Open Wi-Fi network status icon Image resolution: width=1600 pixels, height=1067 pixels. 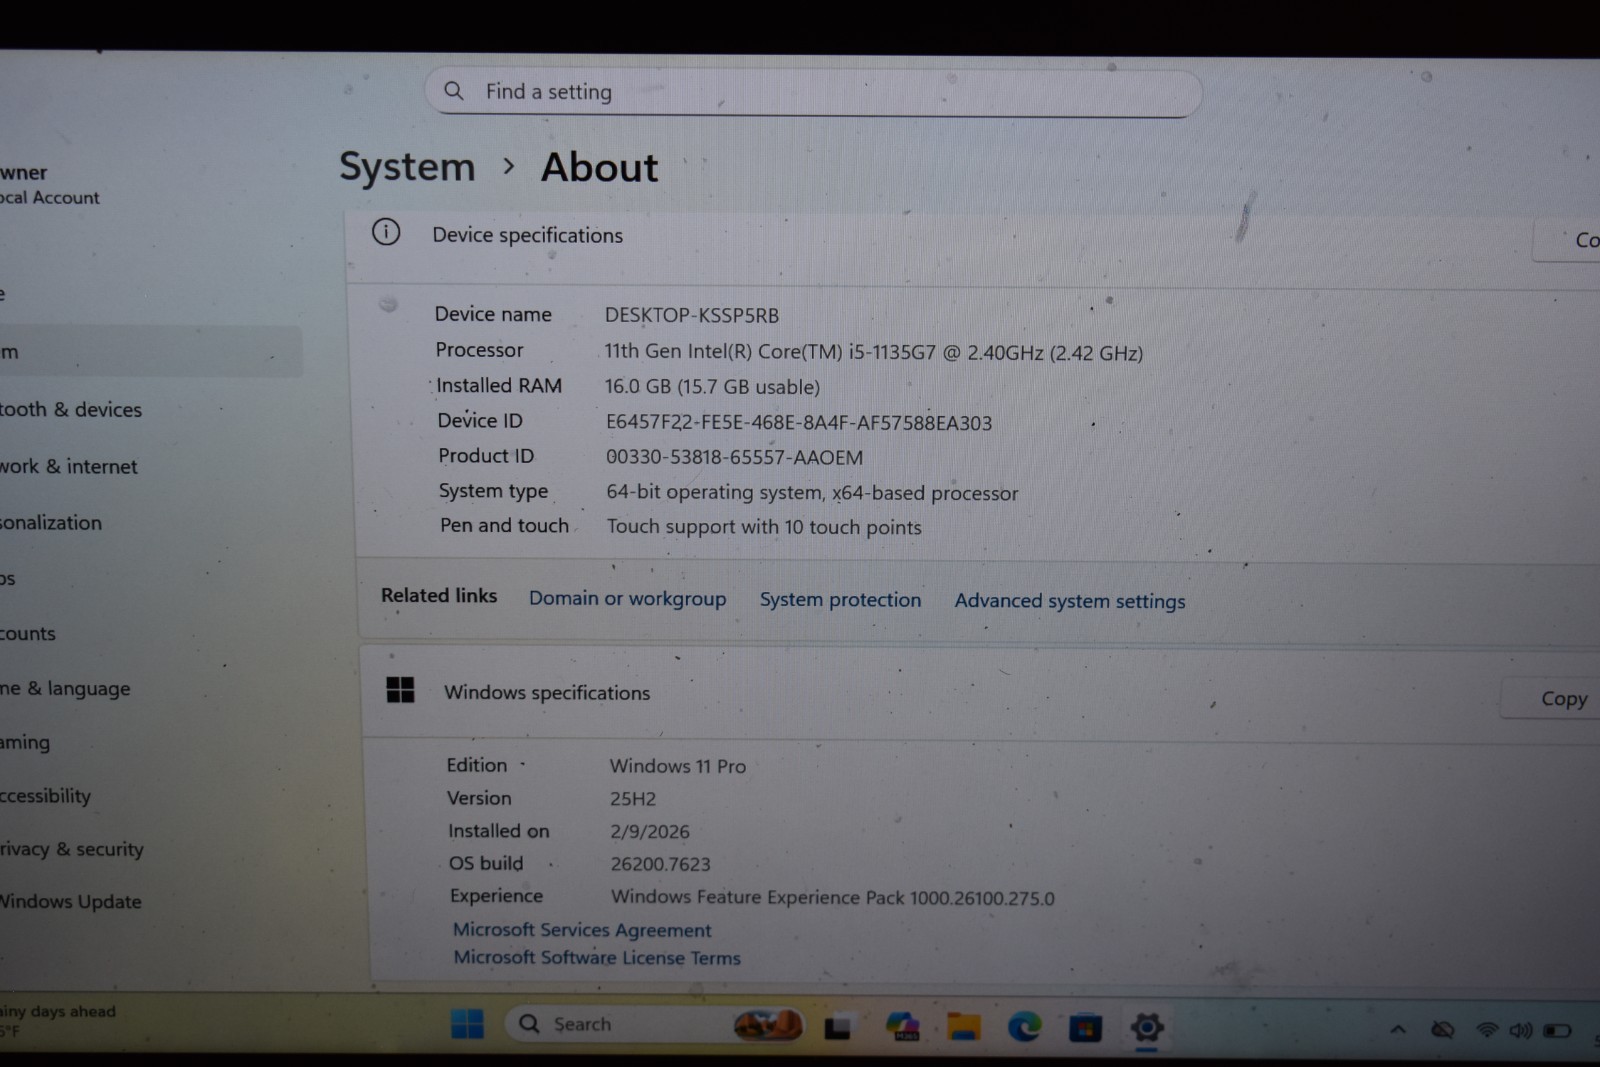pos(1487,1030)
